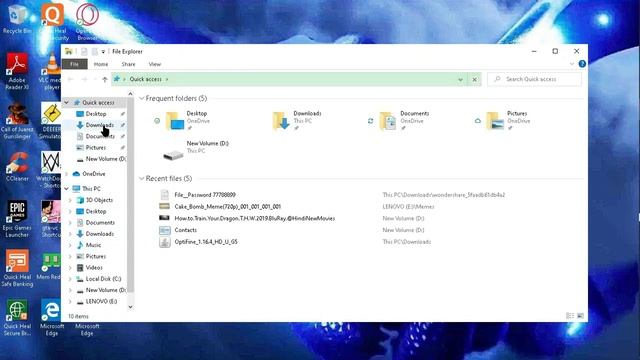Click navigation pane scroll up arrow
The width and height of the screenshot is (640, 360).
pos(130,94)
